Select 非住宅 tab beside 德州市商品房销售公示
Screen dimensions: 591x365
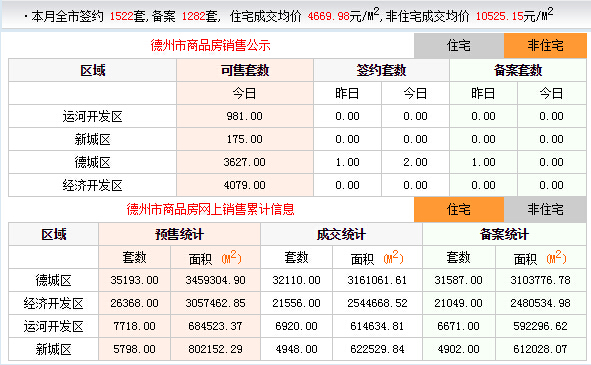545,46
